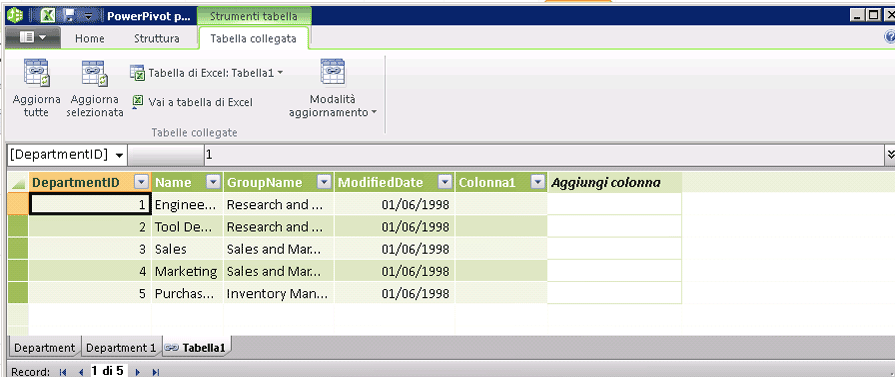Select the row header for row 3

[x=18, y=249]
